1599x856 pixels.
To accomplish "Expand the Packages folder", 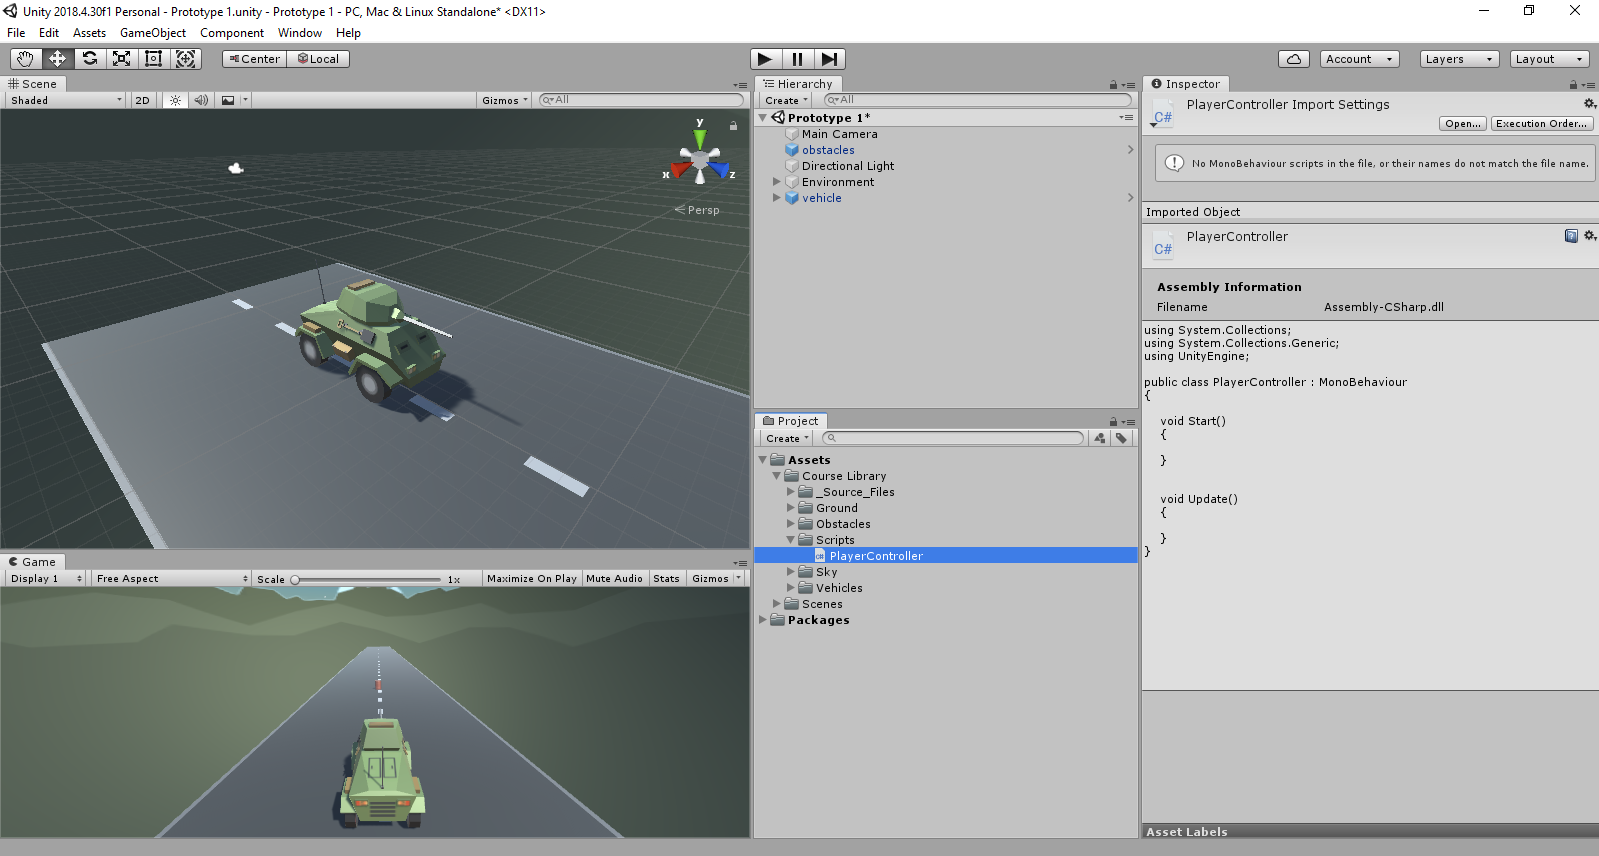I will click(763, 620).
